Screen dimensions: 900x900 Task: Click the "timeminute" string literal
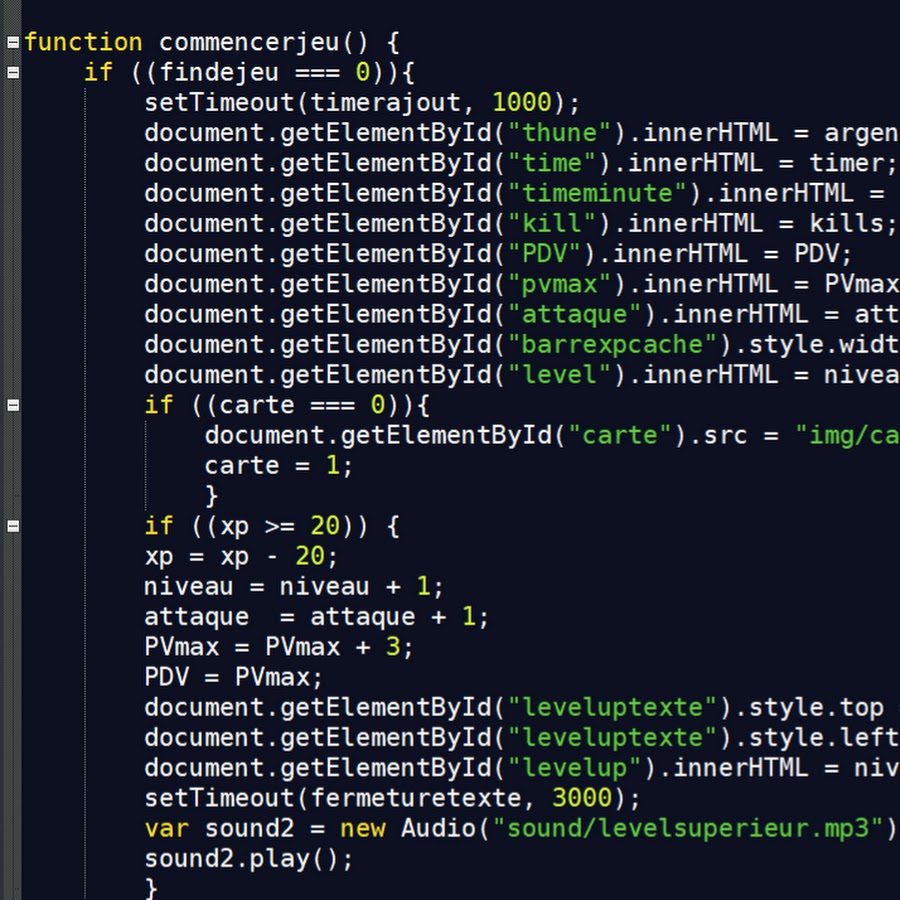597,193
